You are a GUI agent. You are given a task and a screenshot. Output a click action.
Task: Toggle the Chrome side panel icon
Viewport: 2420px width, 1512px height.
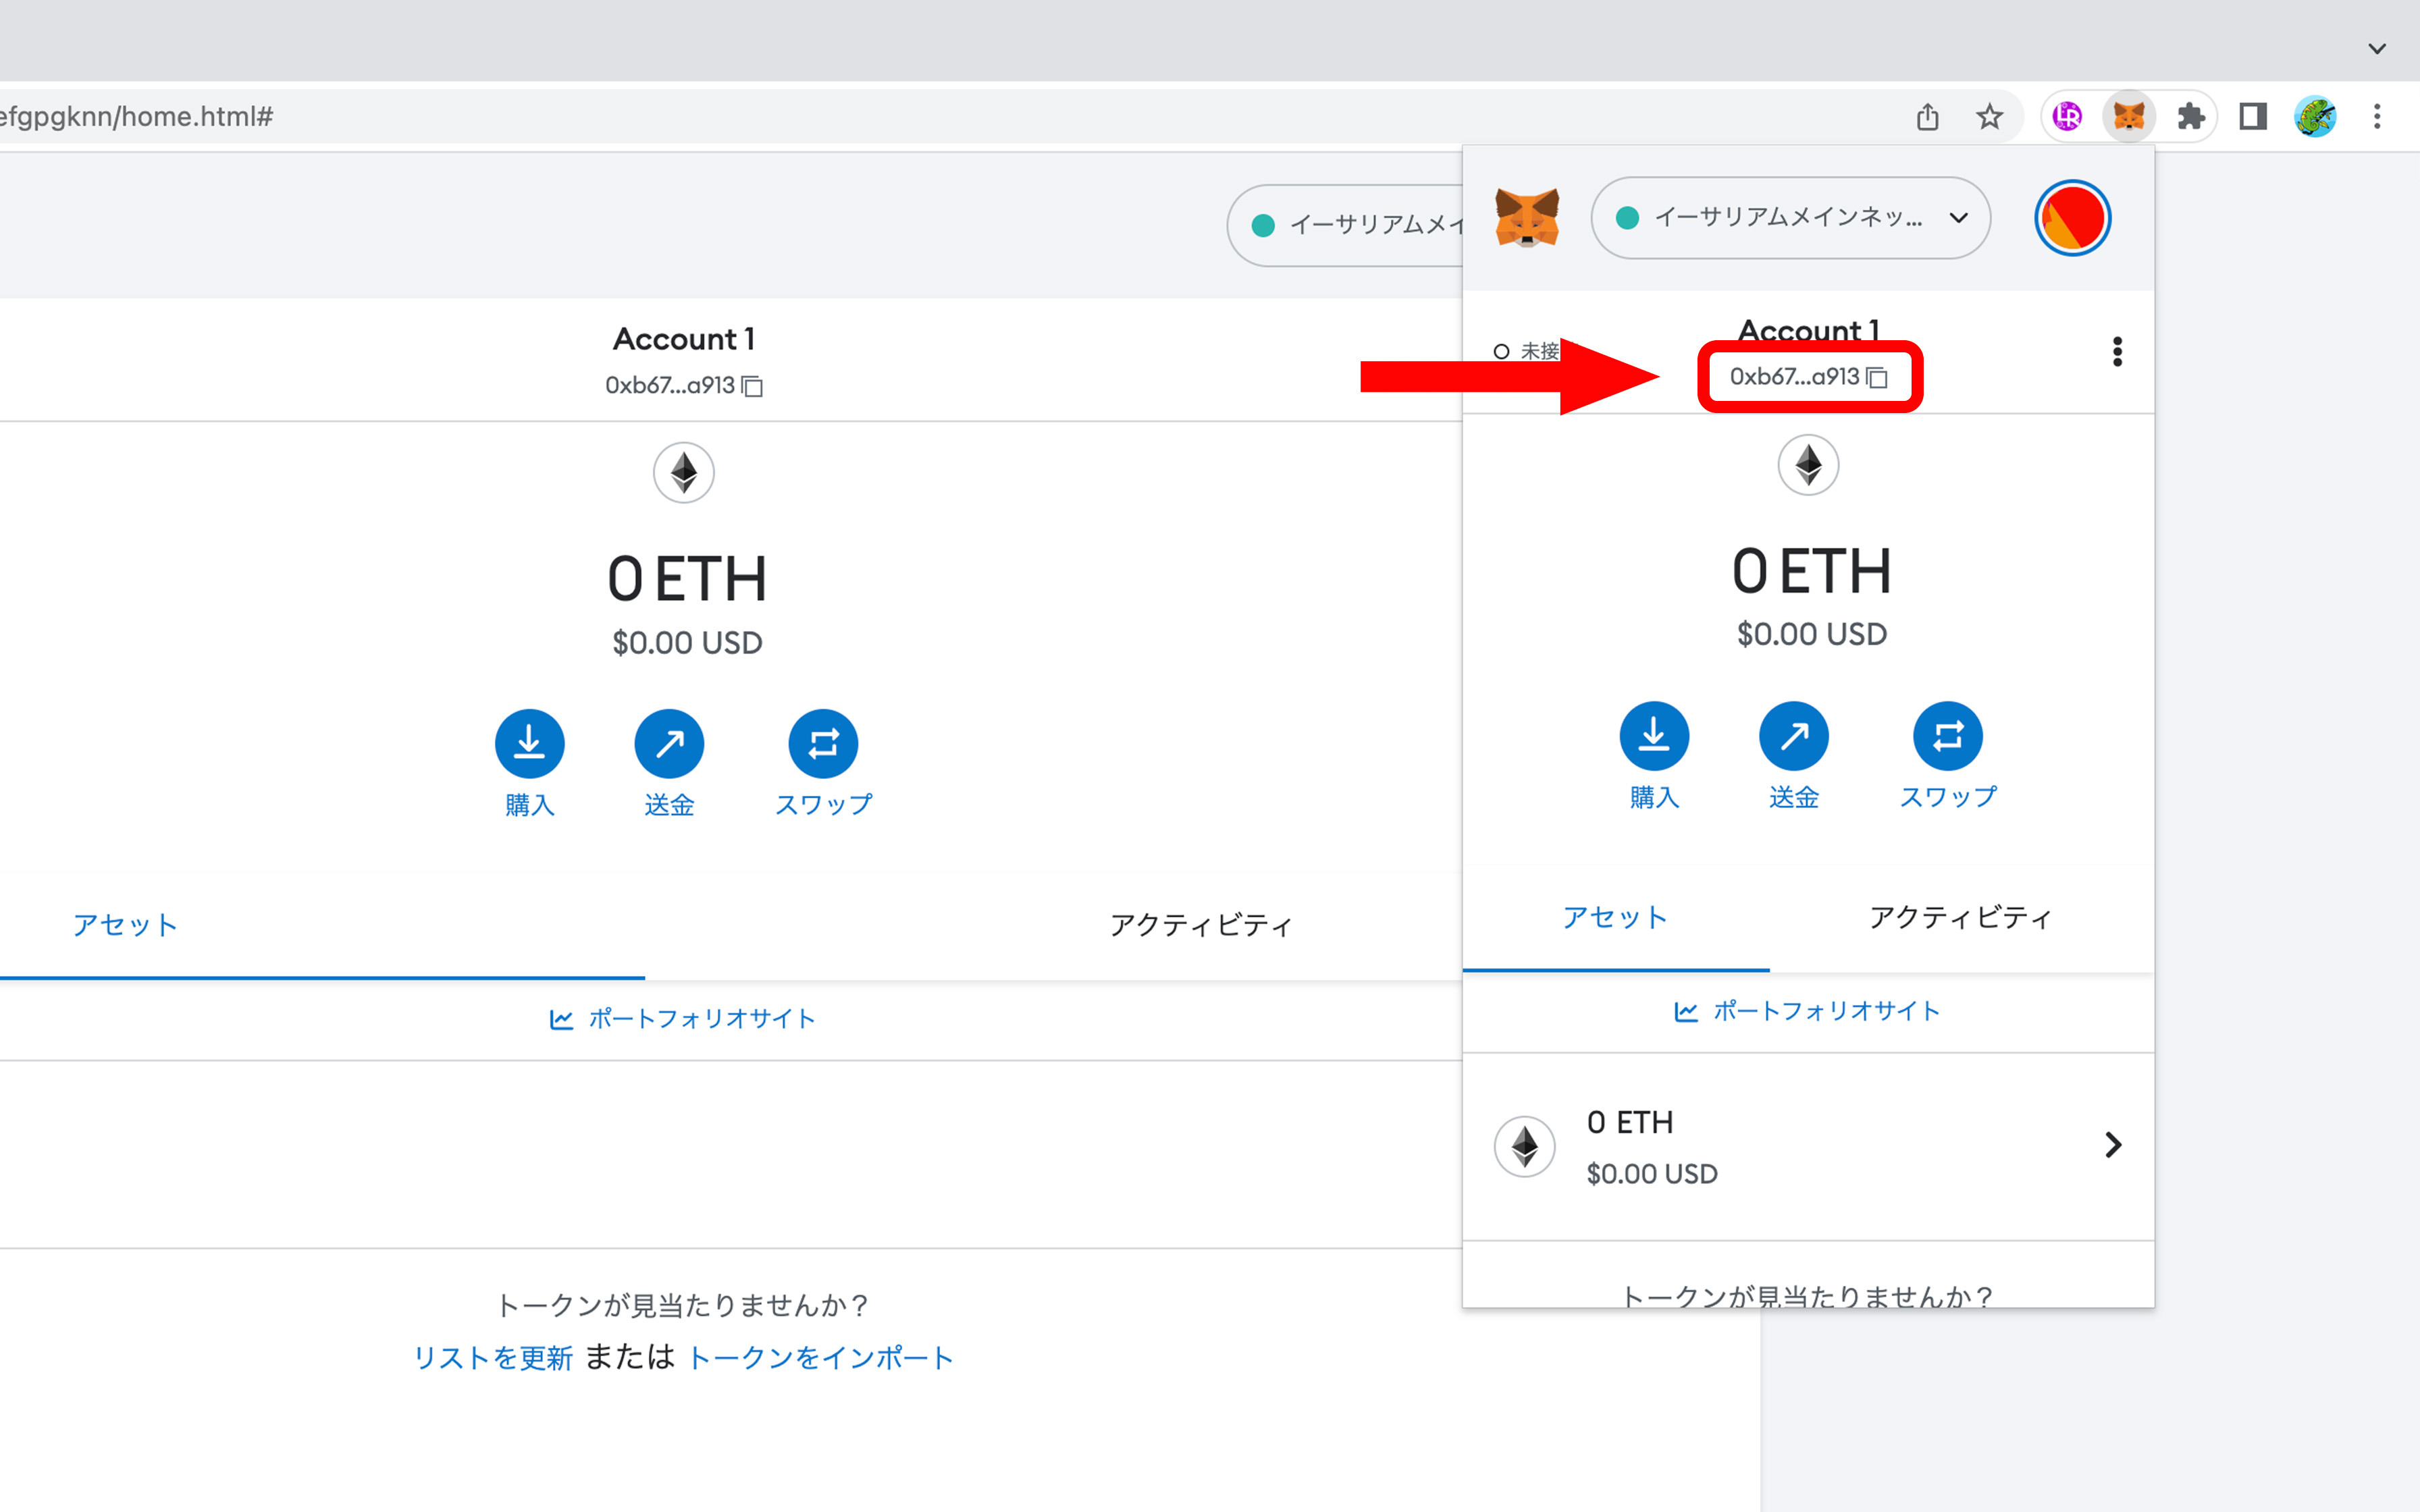coord(2252,117)
